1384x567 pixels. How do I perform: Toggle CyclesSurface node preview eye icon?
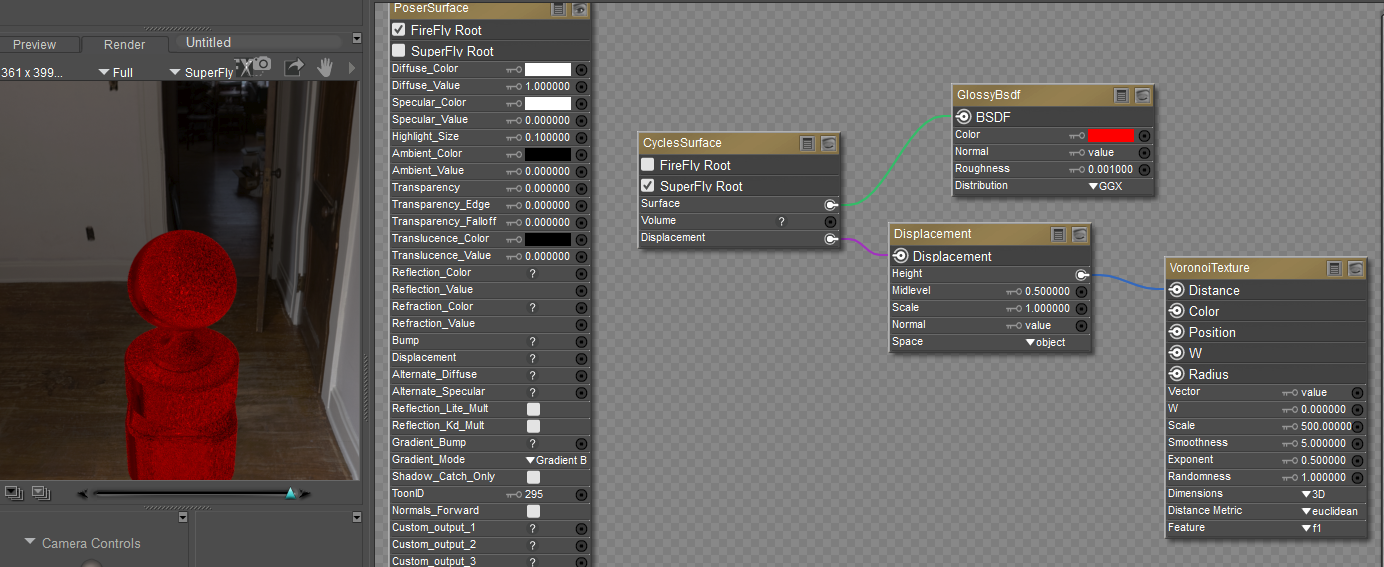click(x=828, y=143)
